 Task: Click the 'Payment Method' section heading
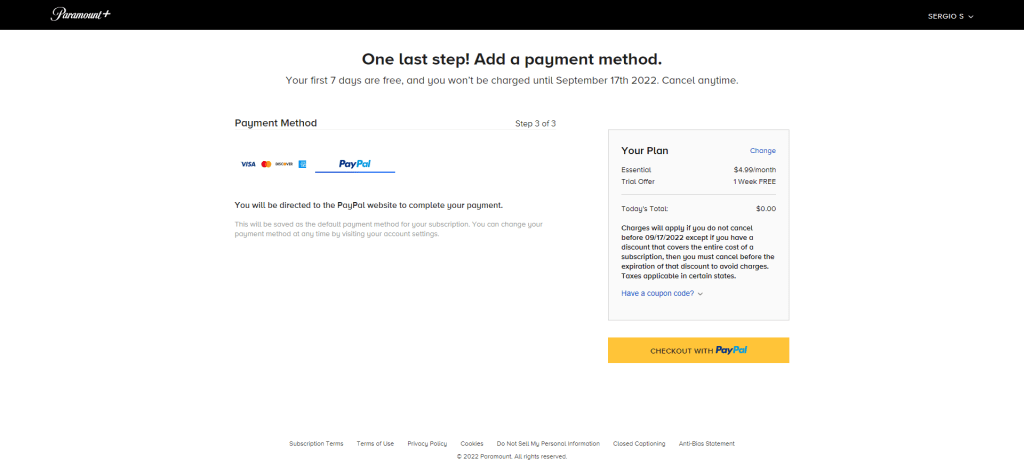pos(276,123)
